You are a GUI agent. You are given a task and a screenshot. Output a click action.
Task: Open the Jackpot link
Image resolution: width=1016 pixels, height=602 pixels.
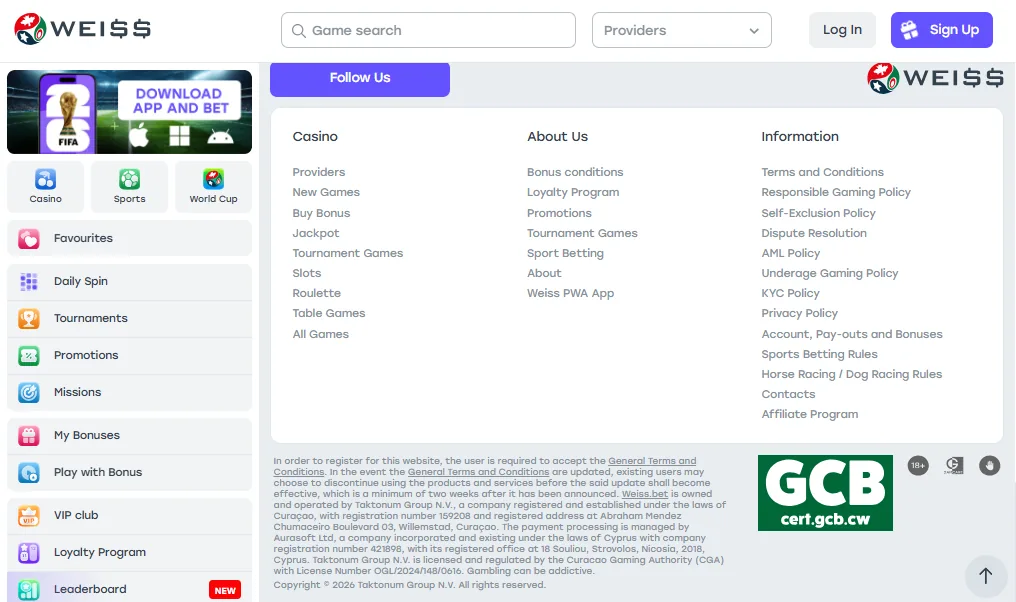[x=316, y=233]
